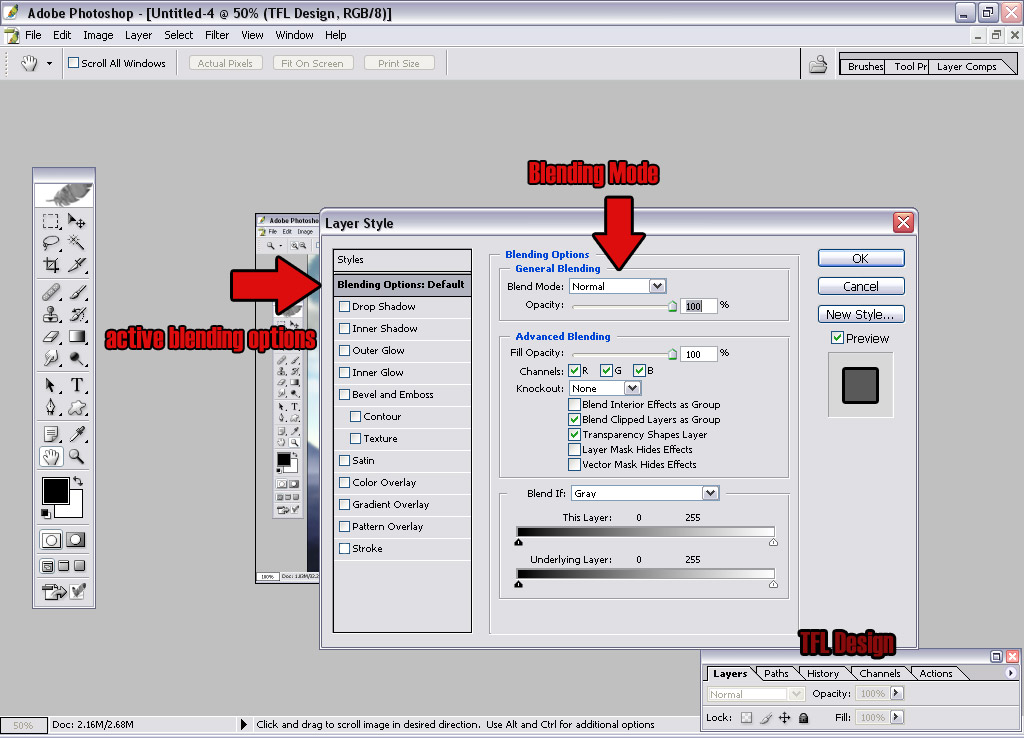The width and height of the screenshot is (1024, 738).
Task: Enable the Bevel and Emboss style
Action: pyautogui.click(x=344, y=394)
